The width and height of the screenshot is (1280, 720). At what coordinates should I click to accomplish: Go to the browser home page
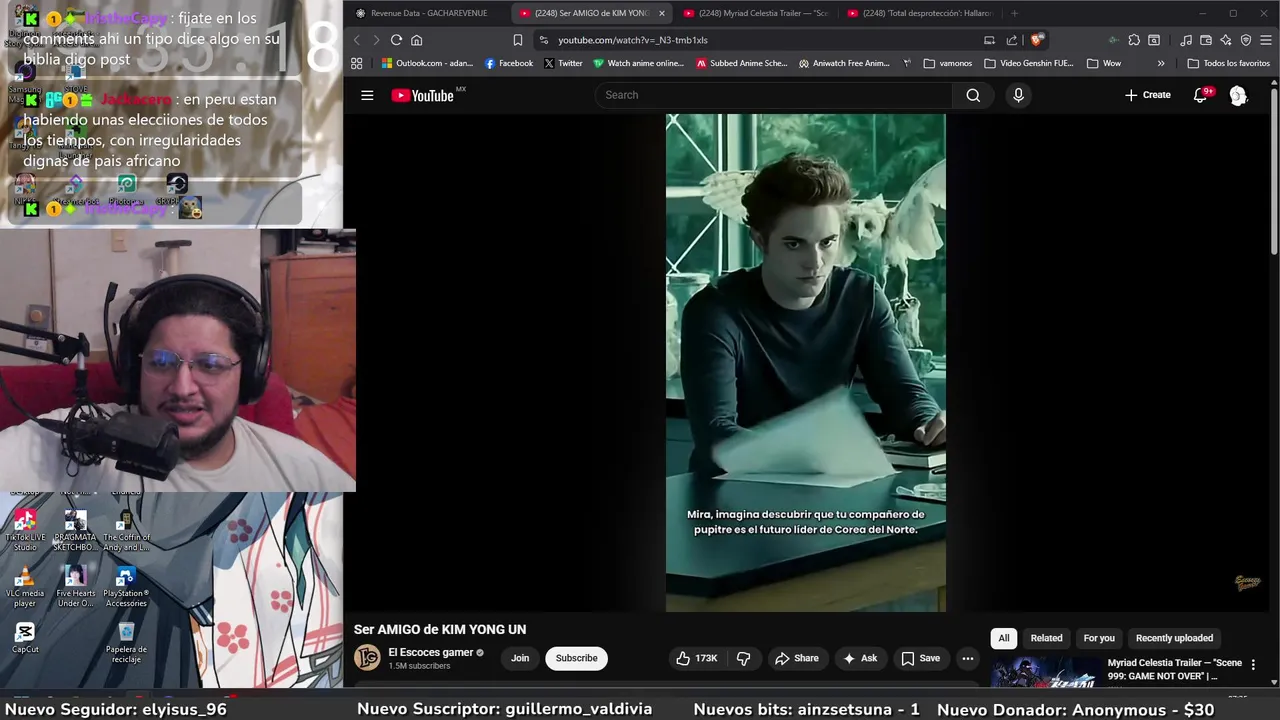[417, 40]
